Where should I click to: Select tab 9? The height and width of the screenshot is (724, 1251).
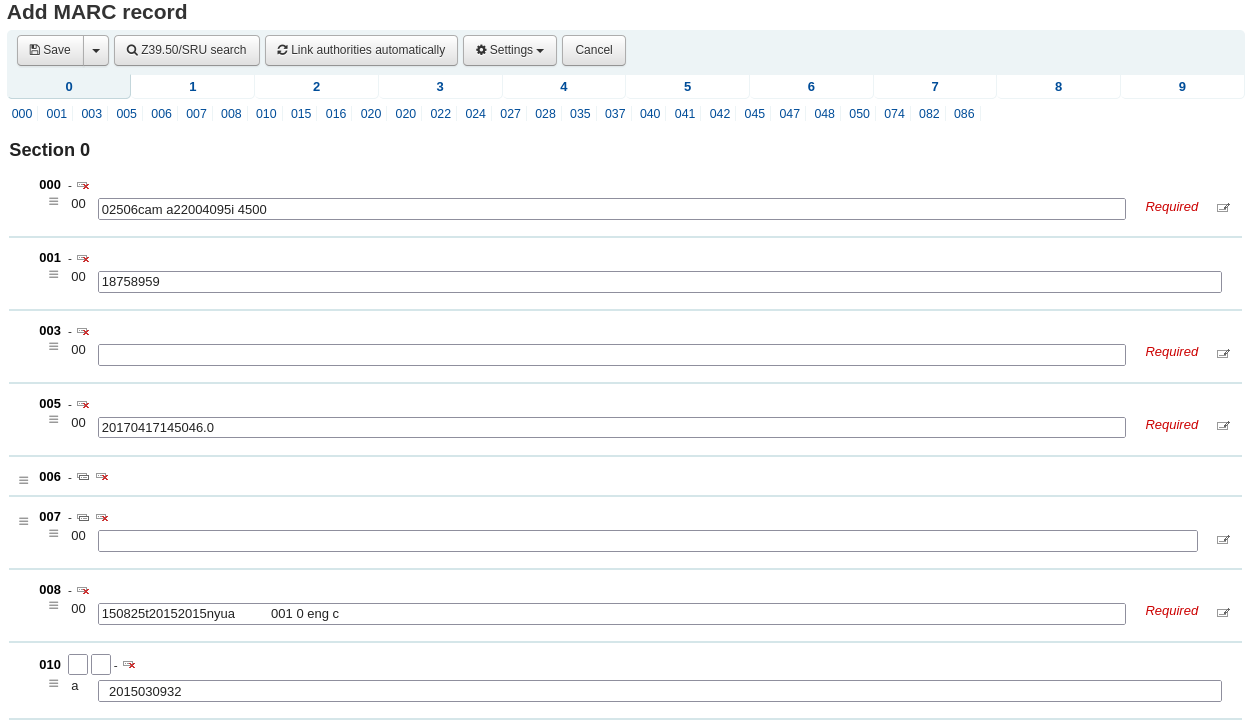[x=1181, y=87]
